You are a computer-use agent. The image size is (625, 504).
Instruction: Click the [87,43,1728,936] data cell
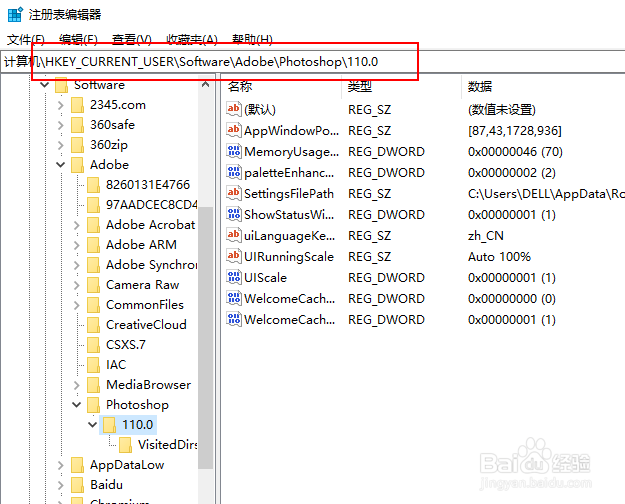pyautogui.click(x=515, y=130)
